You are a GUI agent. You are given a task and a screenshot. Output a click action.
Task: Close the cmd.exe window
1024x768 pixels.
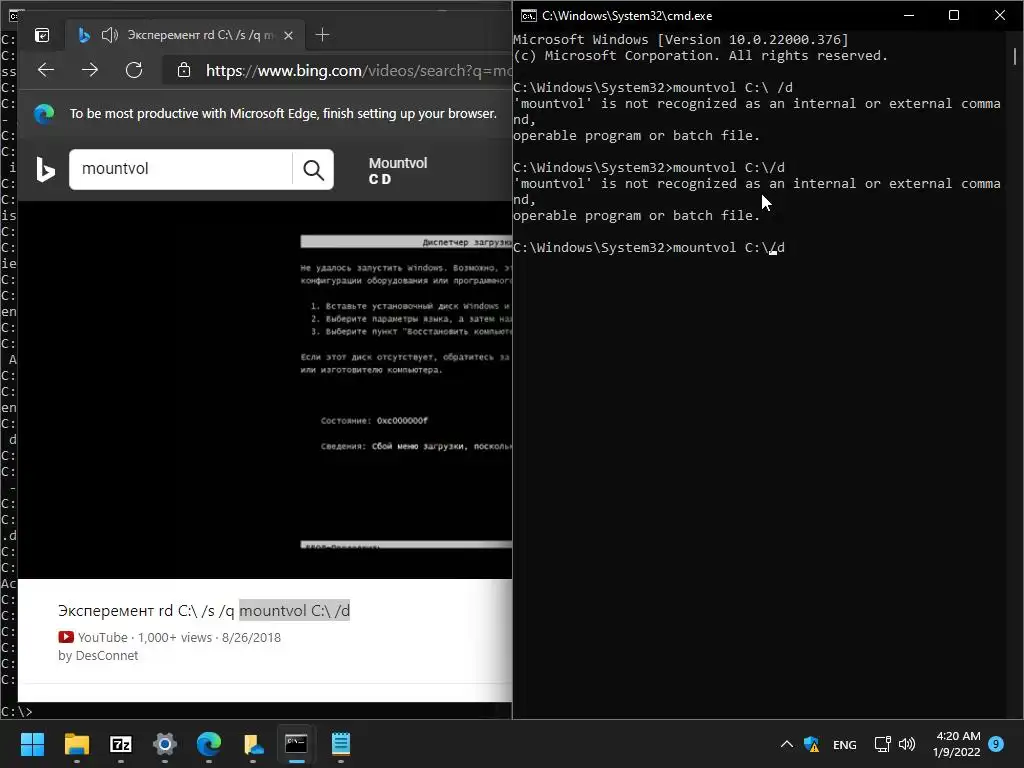999,16
